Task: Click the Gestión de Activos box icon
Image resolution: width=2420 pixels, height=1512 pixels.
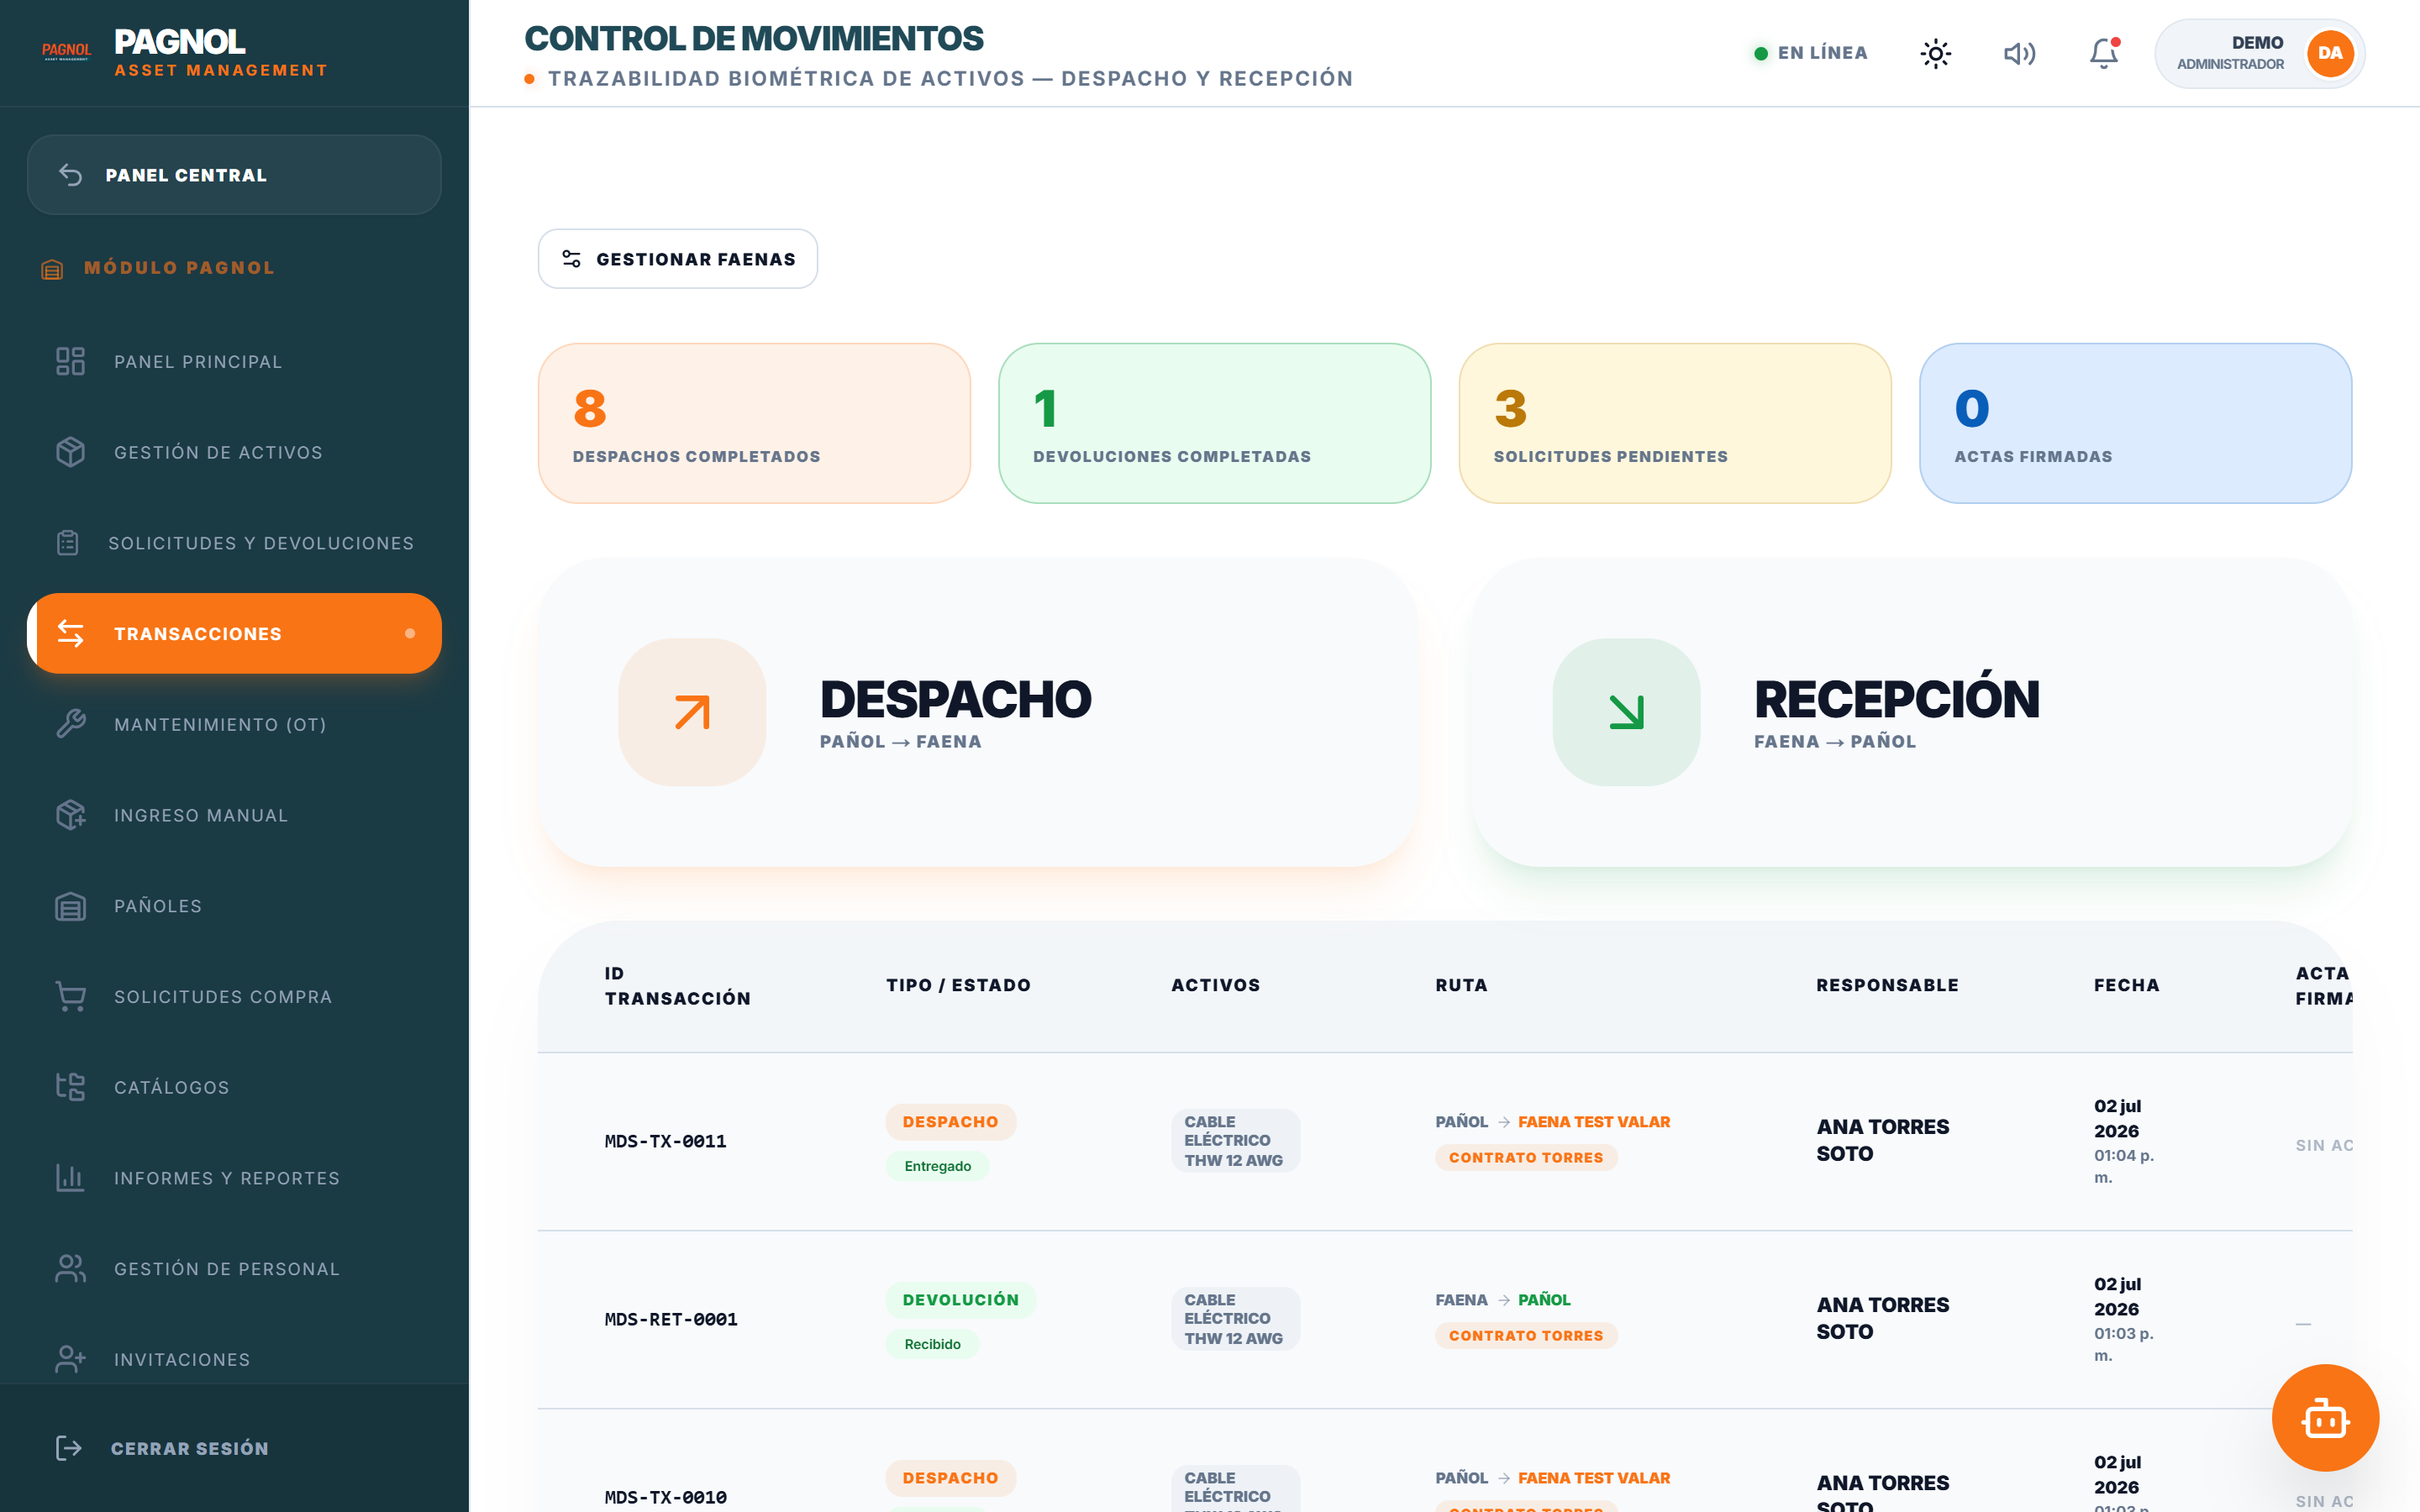Action: point(70,452)
